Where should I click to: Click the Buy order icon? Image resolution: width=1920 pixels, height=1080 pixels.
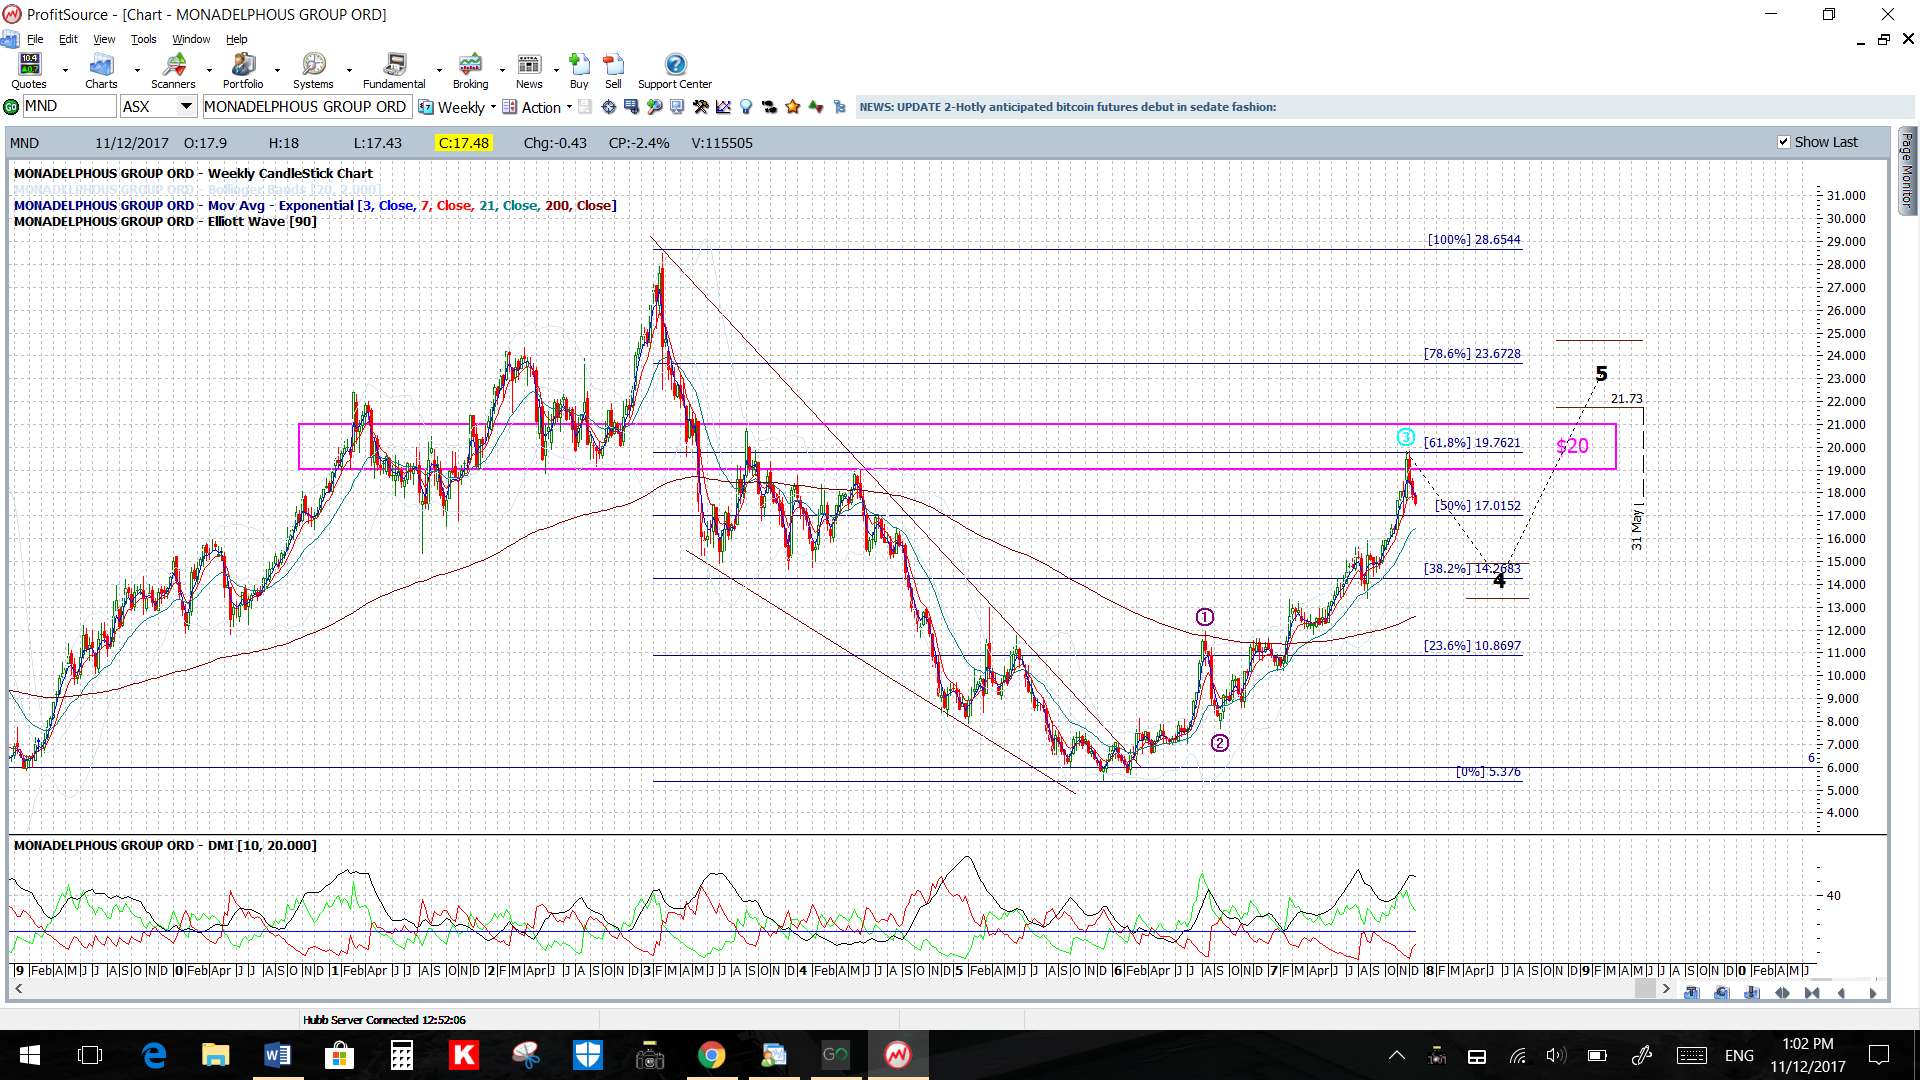click(579, 71)
